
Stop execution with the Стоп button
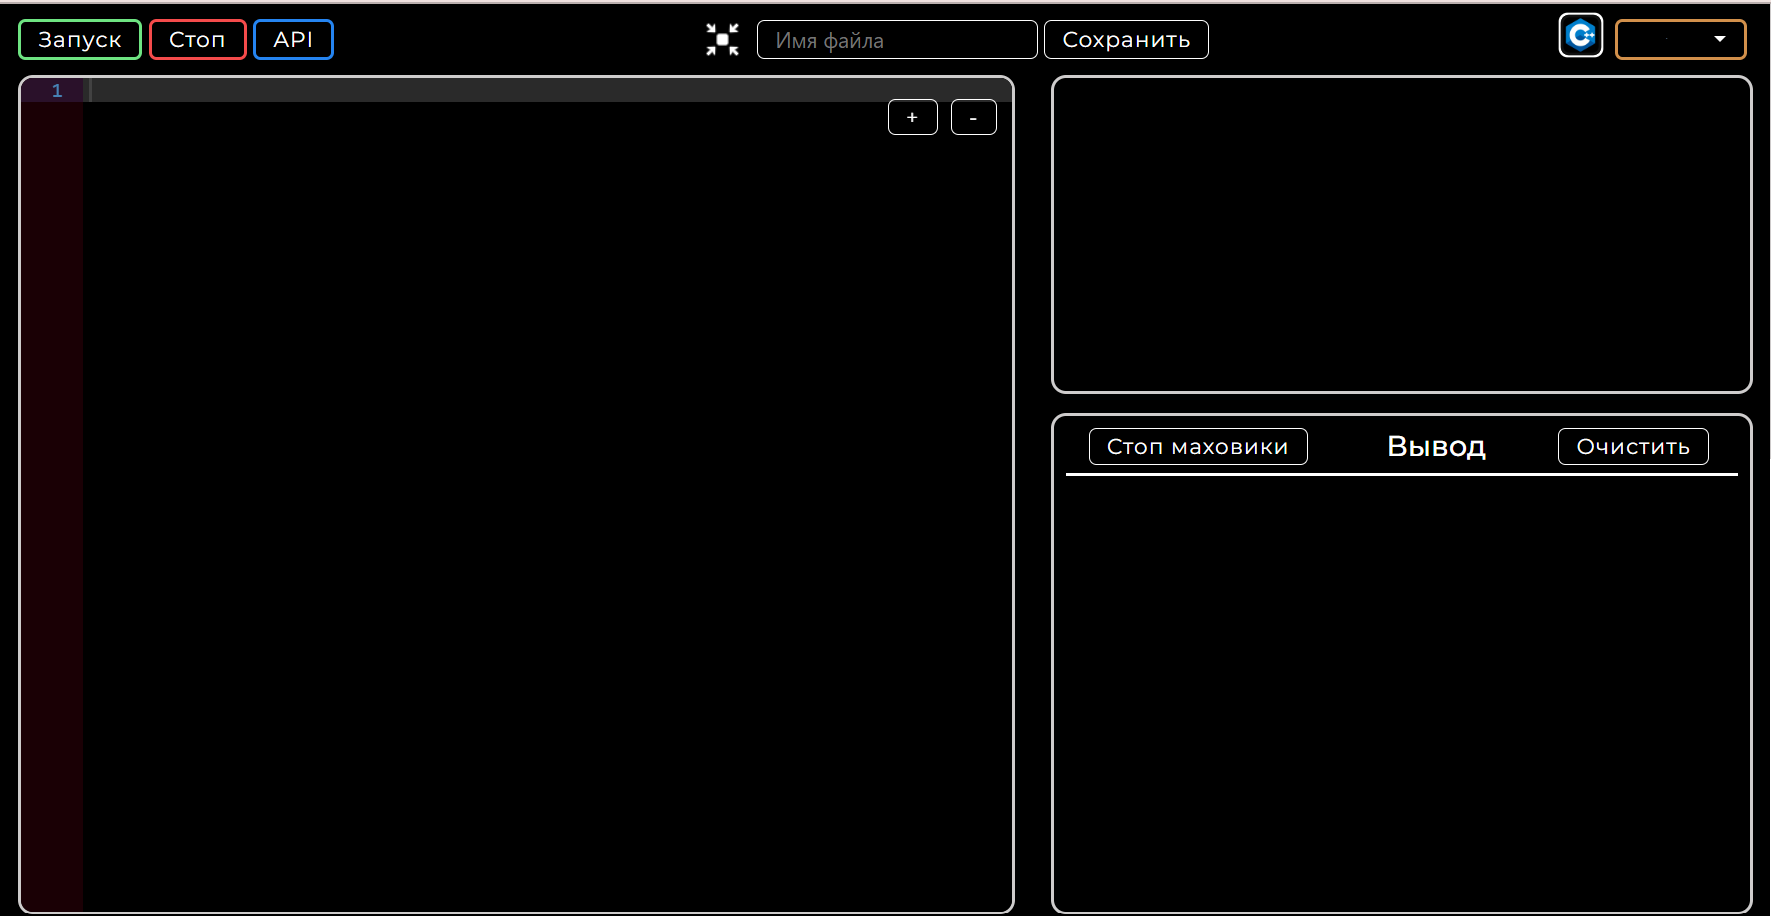click(197, 39)
